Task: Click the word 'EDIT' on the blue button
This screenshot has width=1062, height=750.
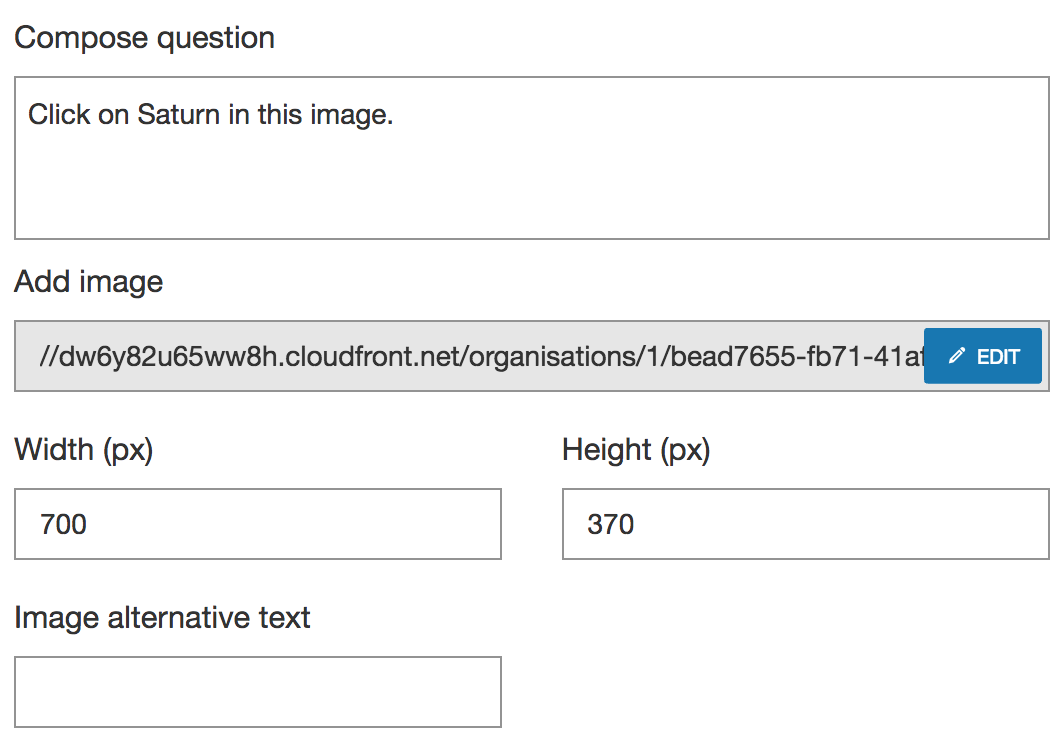Action: (998, 356)
